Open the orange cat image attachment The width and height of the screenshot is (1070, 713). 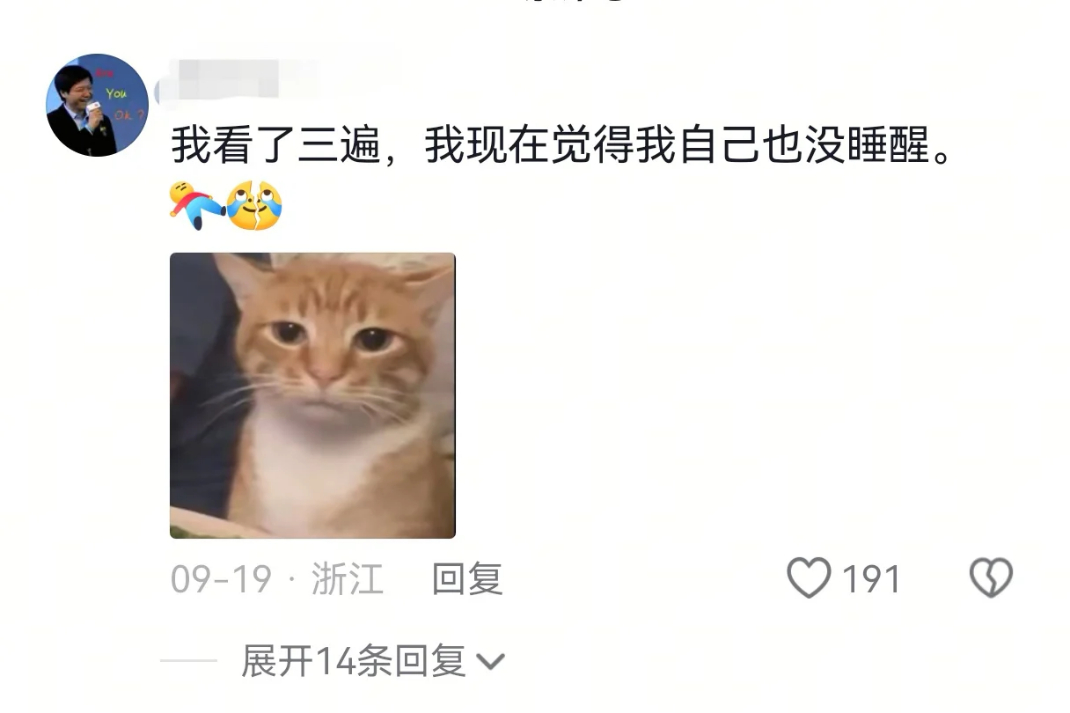(x=313, y=396)
